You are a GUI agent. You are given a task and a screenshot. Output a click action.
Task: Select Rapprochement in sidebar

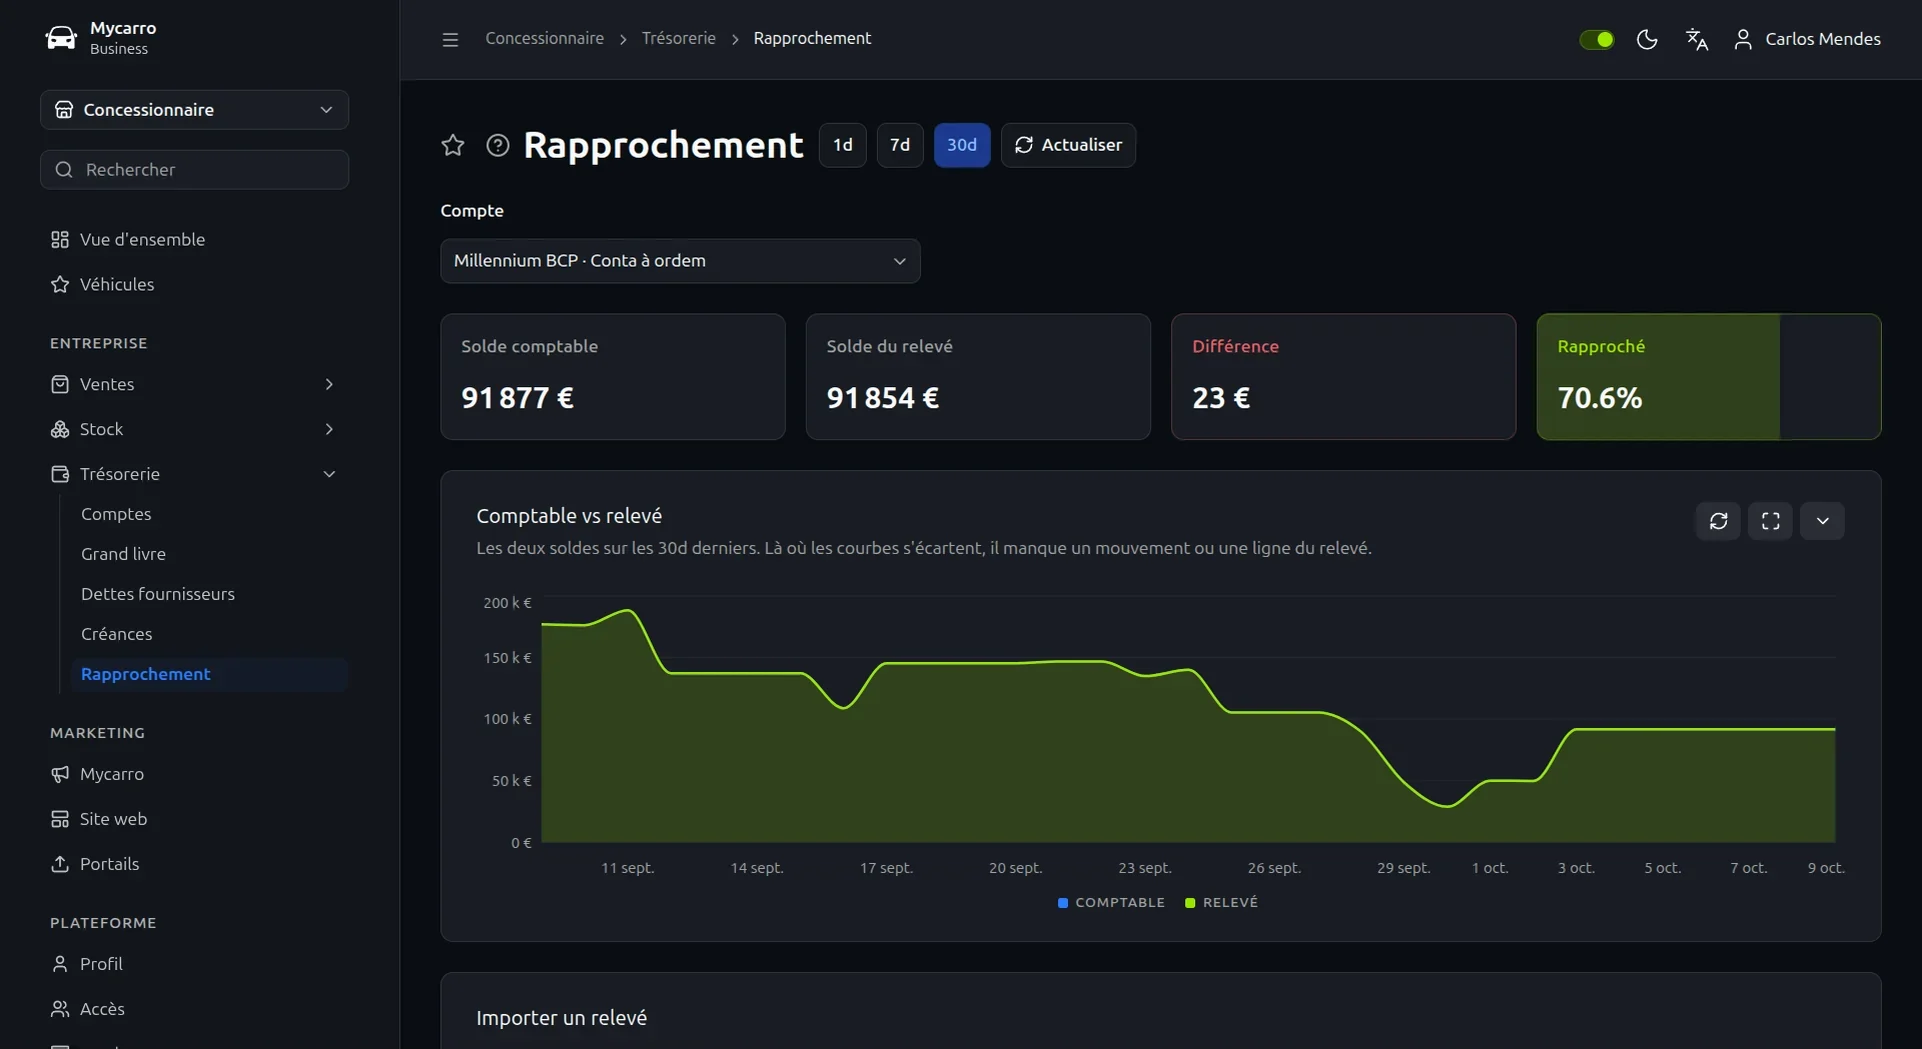tap(209, 674)
